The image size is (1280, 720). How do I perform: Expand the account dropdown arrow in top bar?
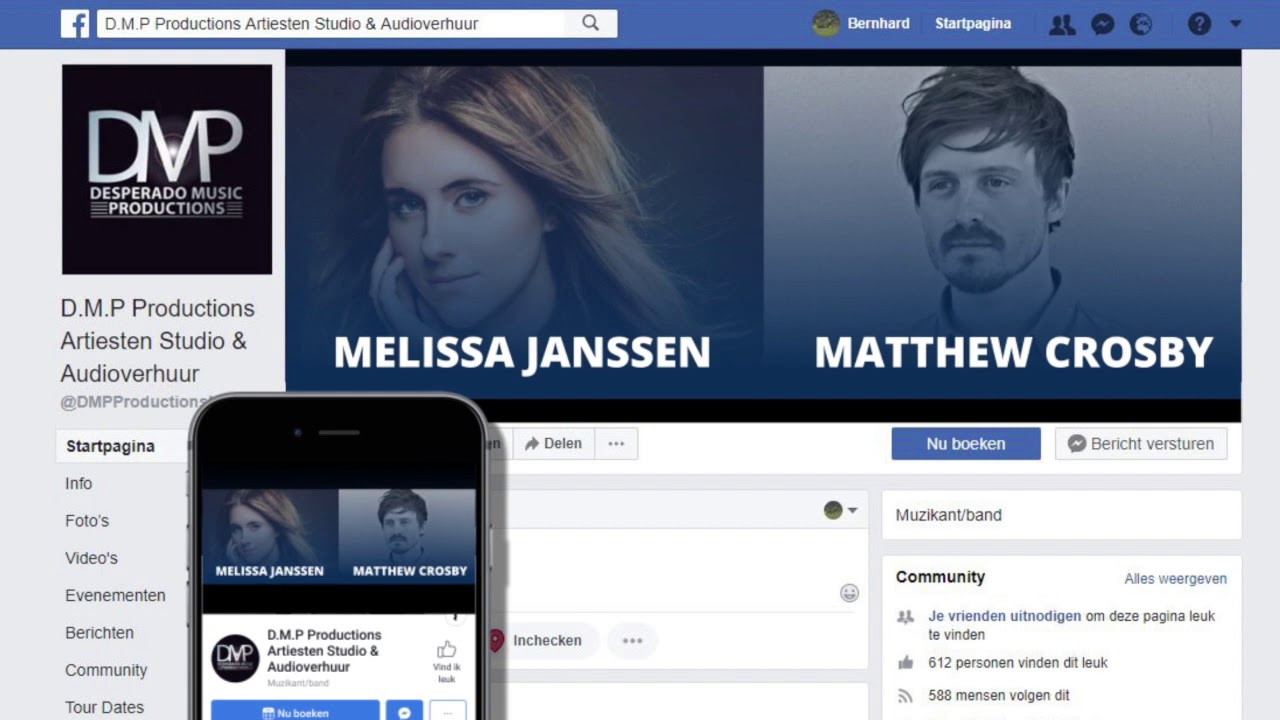pos(1236,23)
